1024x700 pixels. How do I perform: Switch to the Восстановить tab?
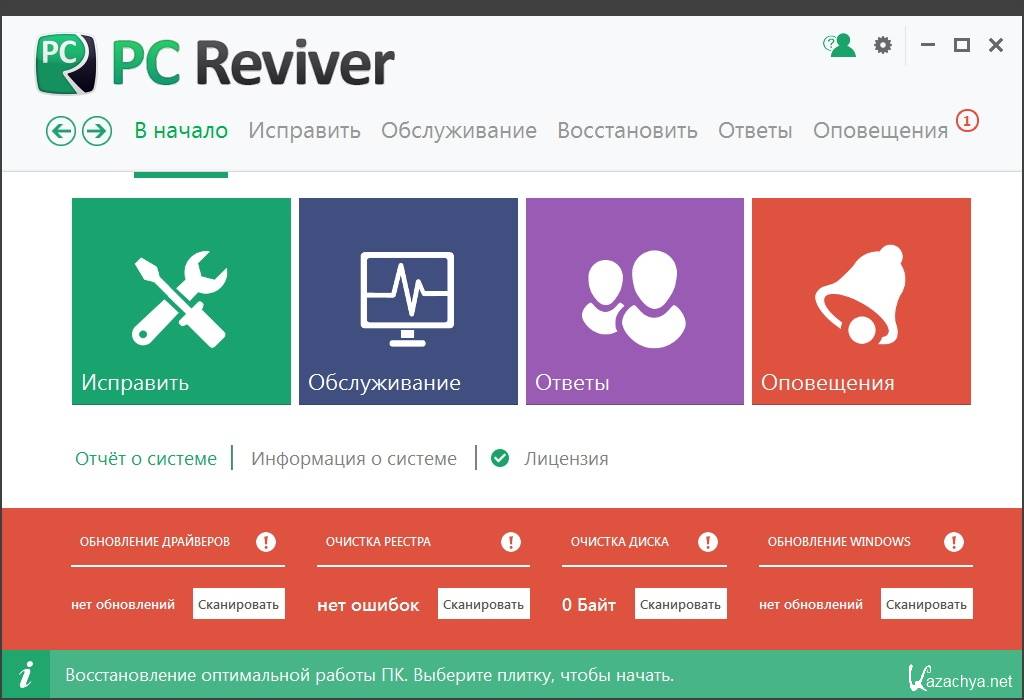point(627,131)
